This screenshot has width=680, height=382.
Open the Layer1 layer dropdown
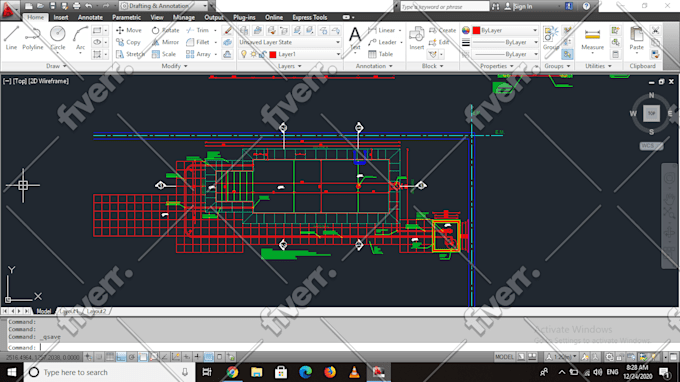tap(290, 54)
